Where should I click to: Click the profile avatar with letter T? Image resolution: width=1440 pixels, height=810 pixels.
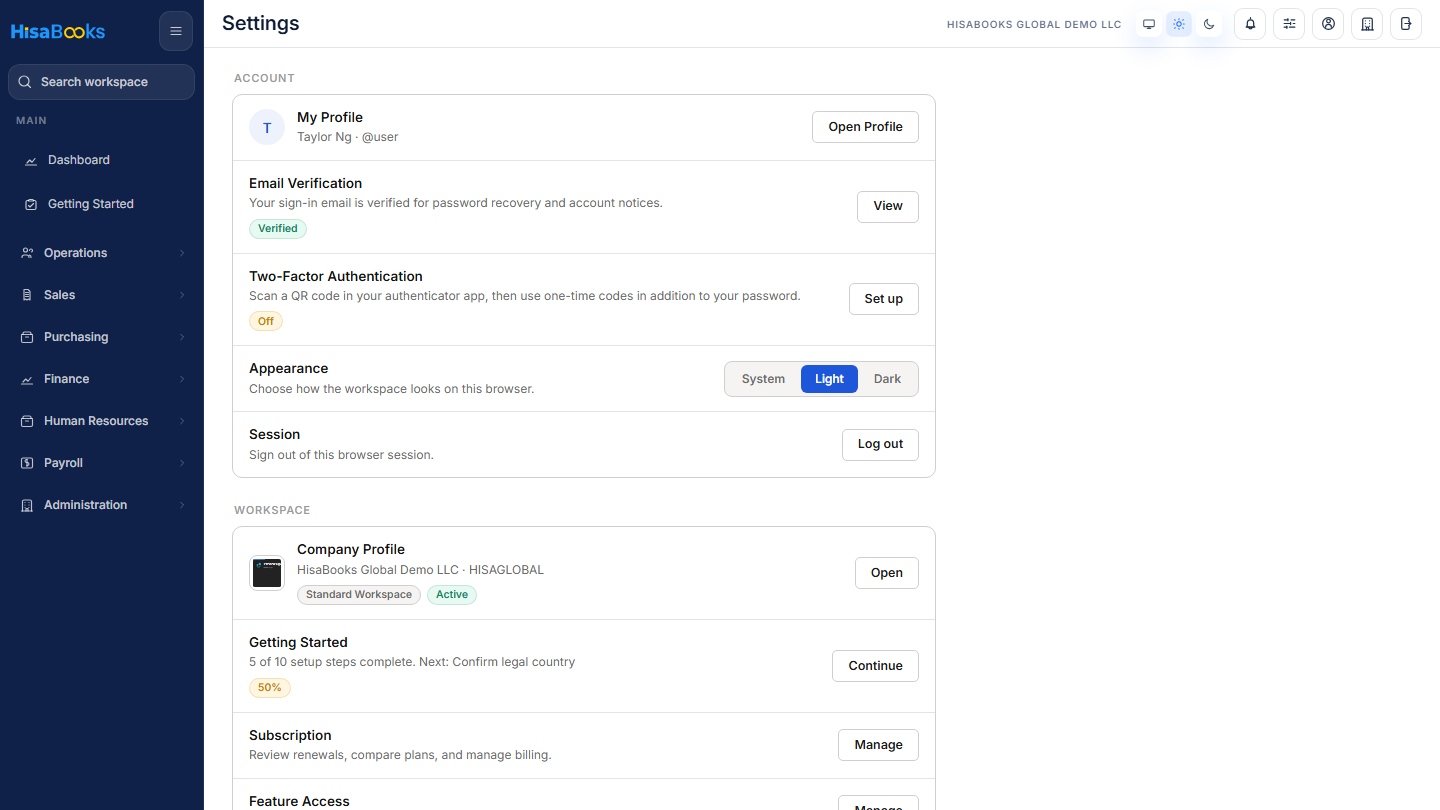267,128
